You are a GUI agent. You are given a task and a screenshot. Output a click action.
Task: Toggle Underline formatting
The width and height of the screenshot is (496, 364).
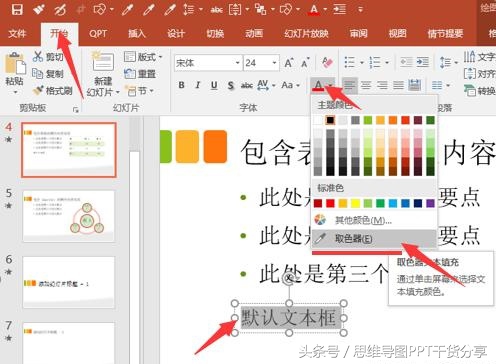(x=214, y=85)
